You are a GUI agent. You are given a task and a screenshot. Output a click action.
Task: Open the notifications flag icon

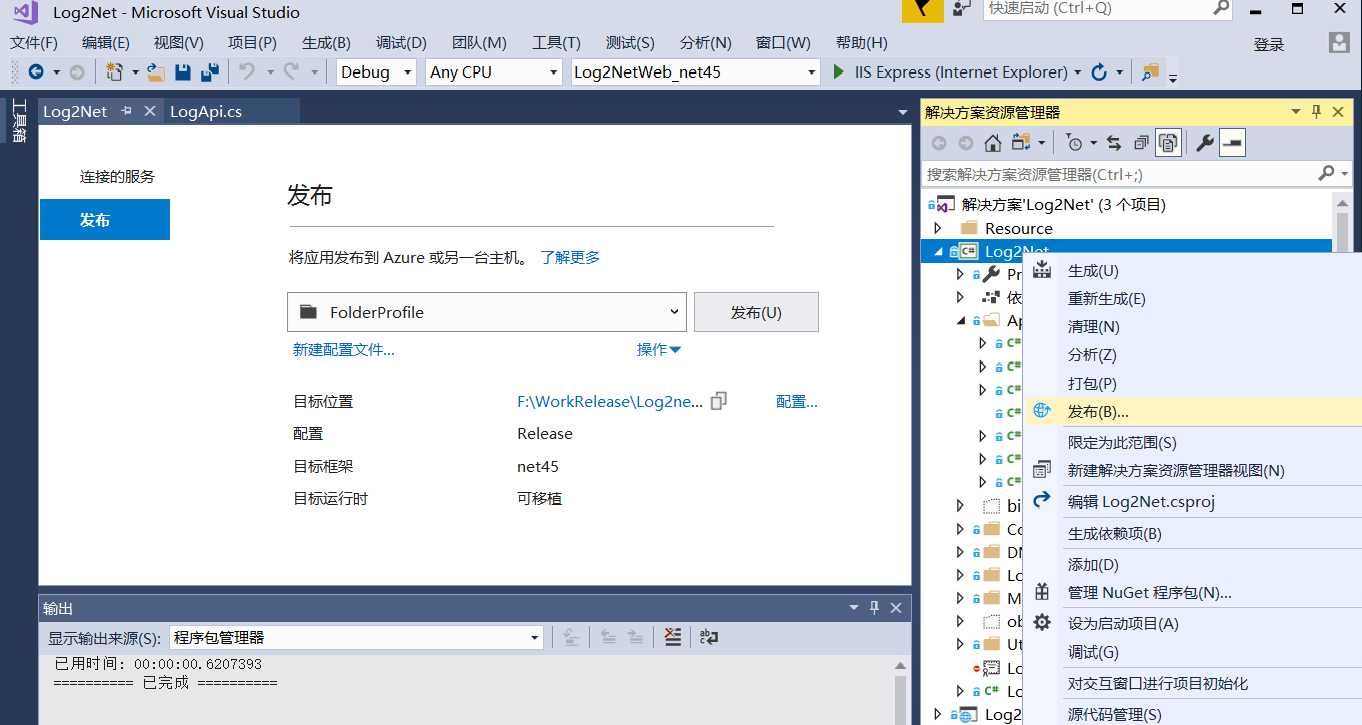point(922,10)
